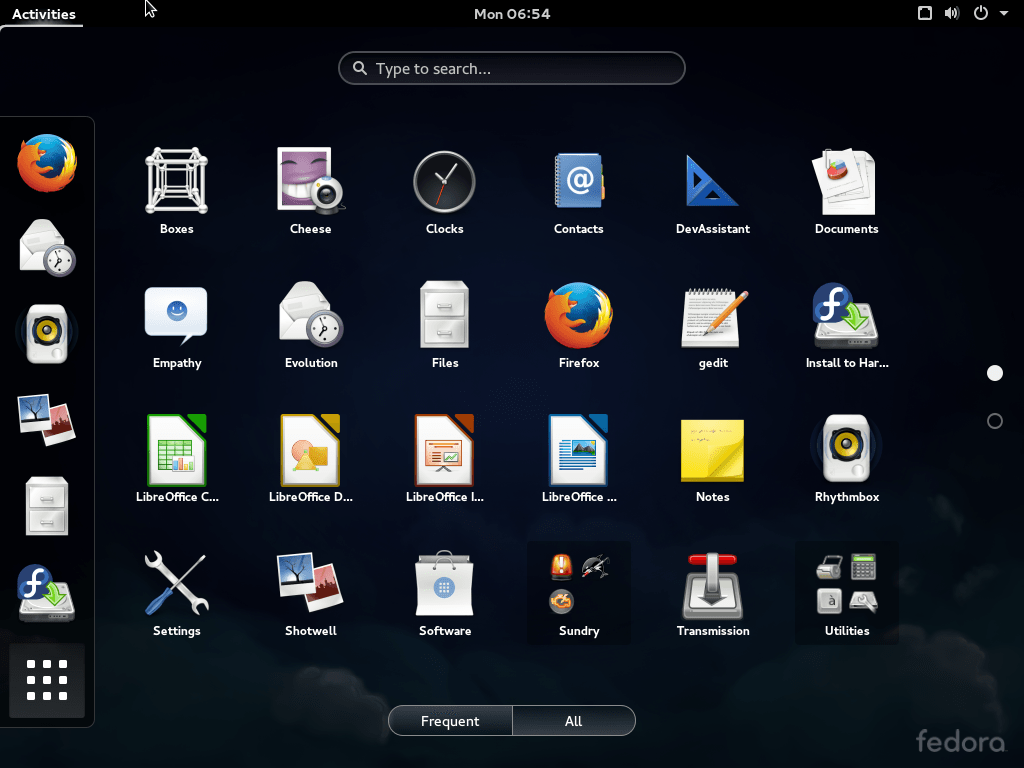This screenshot has height=768, width=1024.
Task: Open Evolution from the dash sidebar
Action: coord(47,248)
